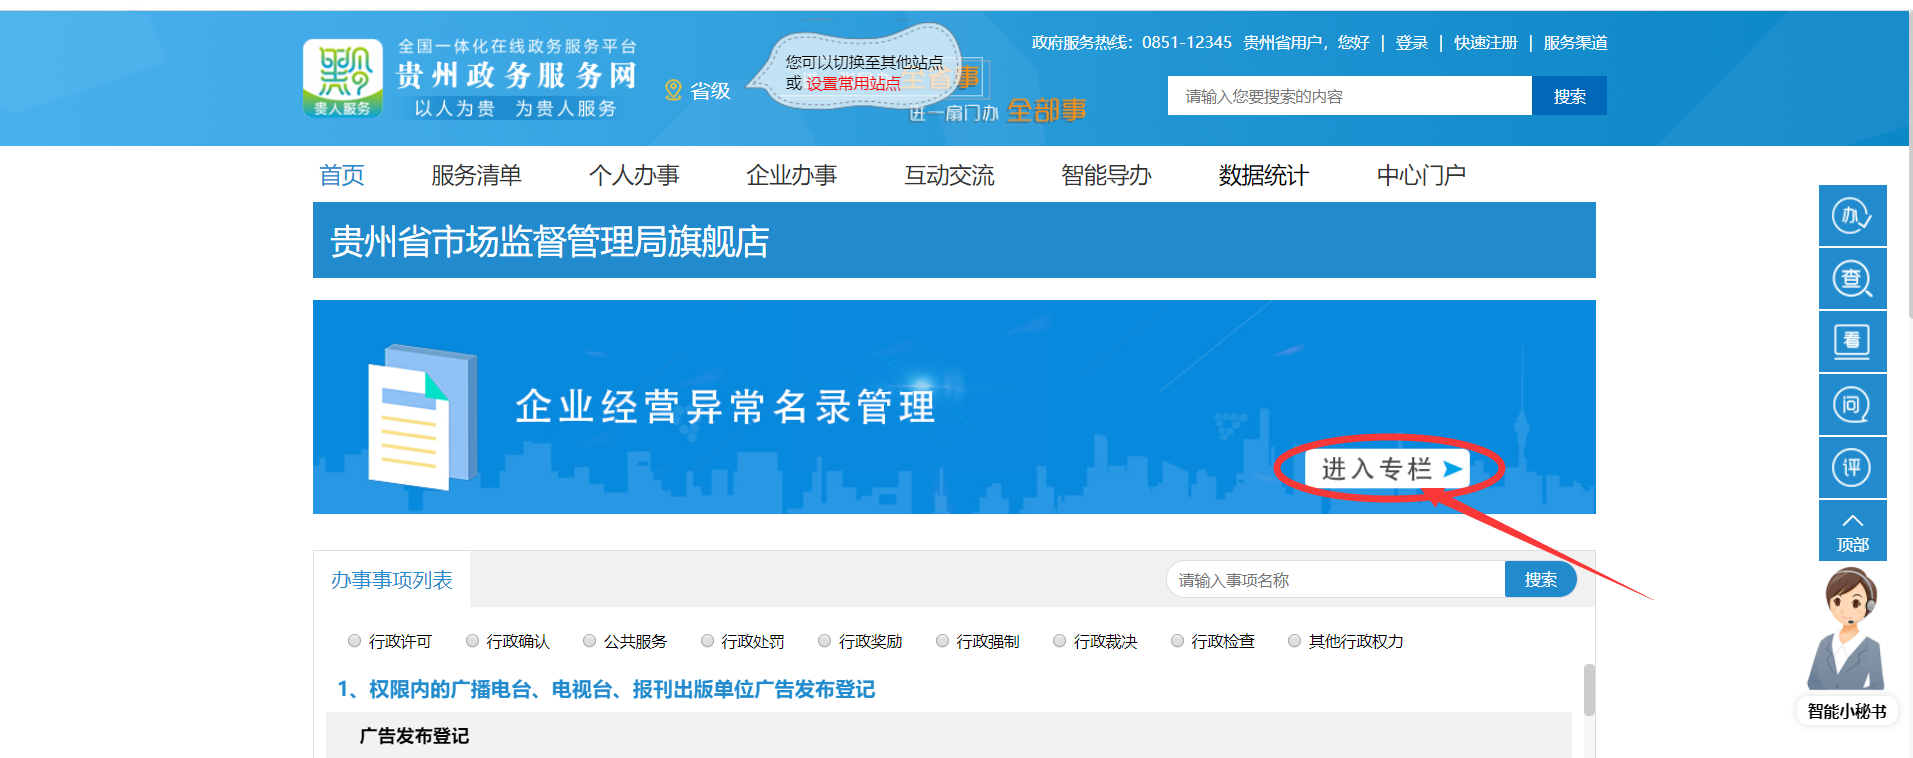Switch to the 办事事项列表 tab
This screenshot has height=758, width=1913.
pyautogui.click(x=392, y=580)
